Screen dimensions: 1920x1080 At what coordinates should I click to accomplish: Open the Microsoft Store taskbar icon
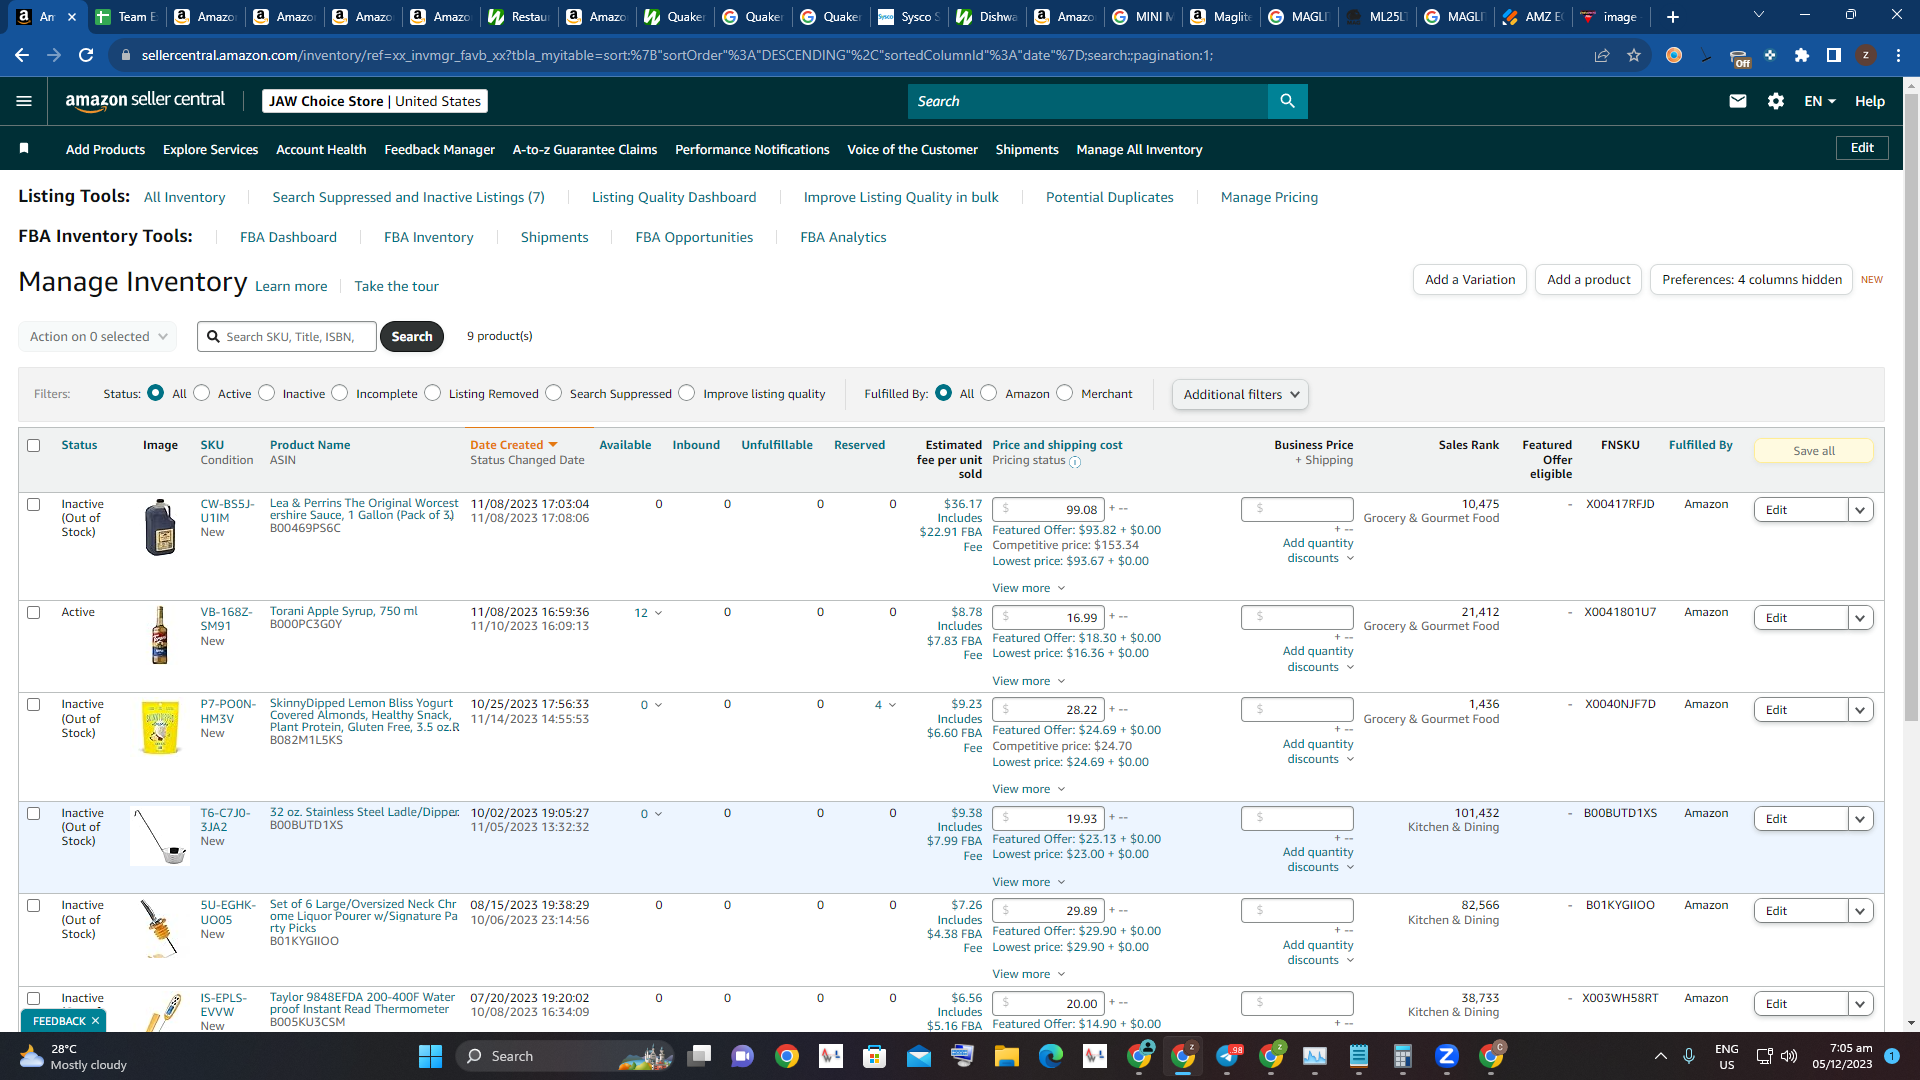(x=875, y=1056)
